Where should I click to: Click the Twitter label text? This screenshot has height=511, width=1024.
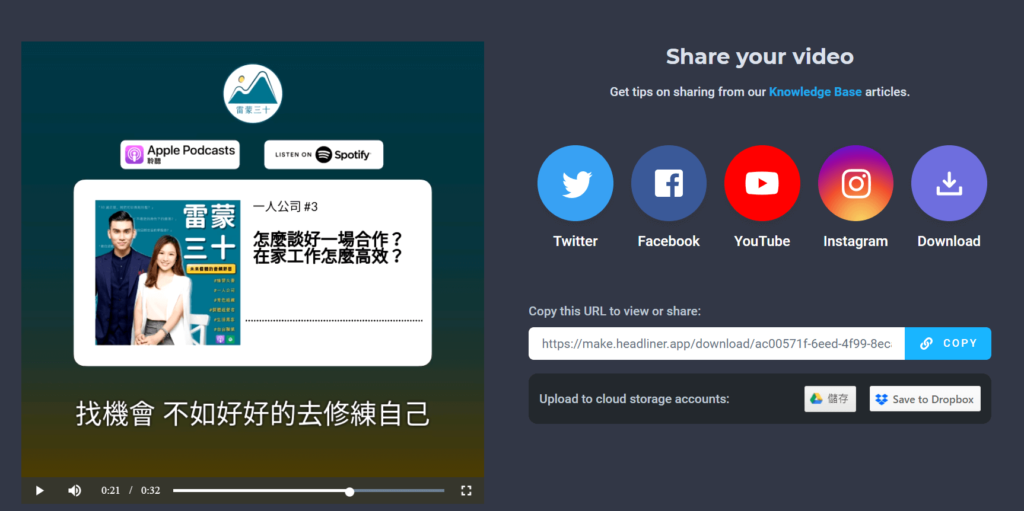(x=575, y=241)
